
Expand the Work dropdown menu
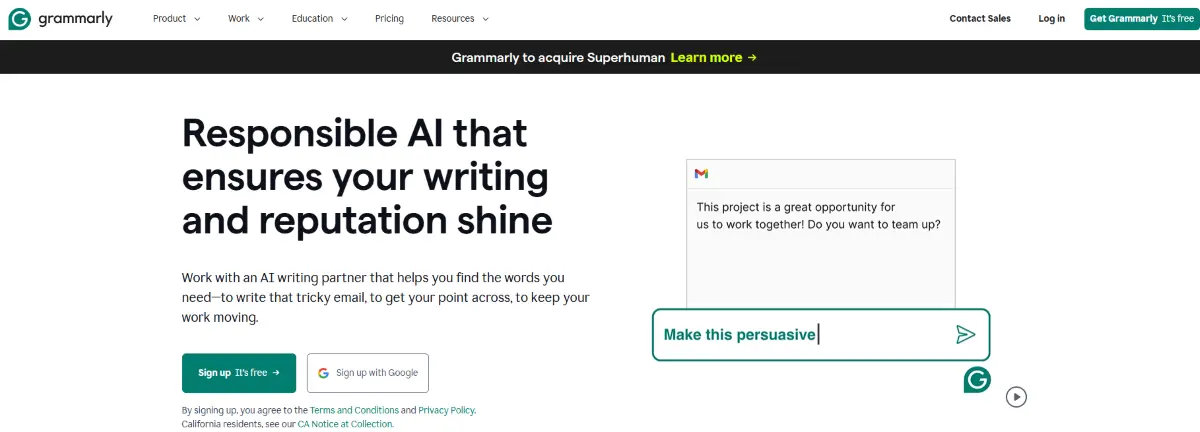(x=246, y=19)
